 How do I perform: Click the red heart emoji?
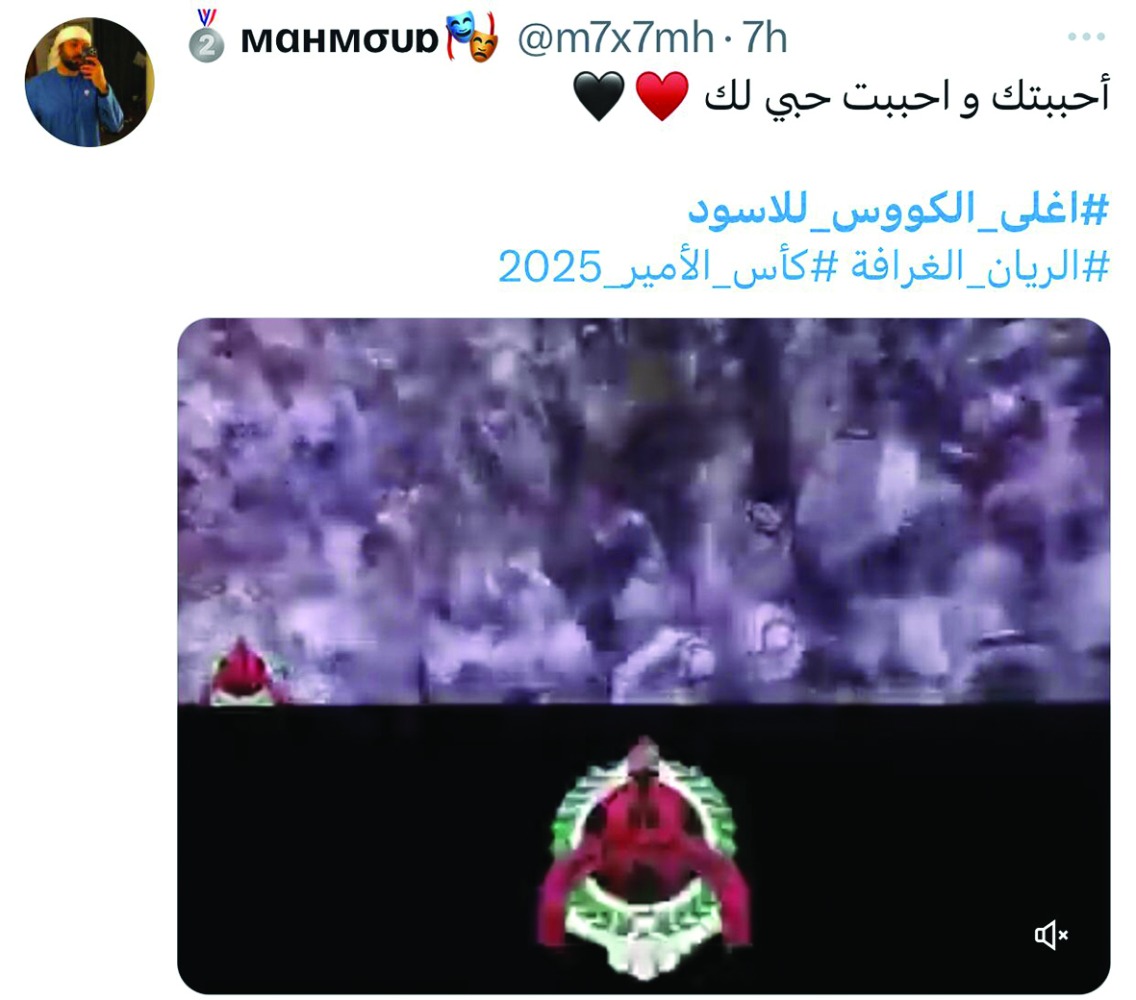(661, 95)
